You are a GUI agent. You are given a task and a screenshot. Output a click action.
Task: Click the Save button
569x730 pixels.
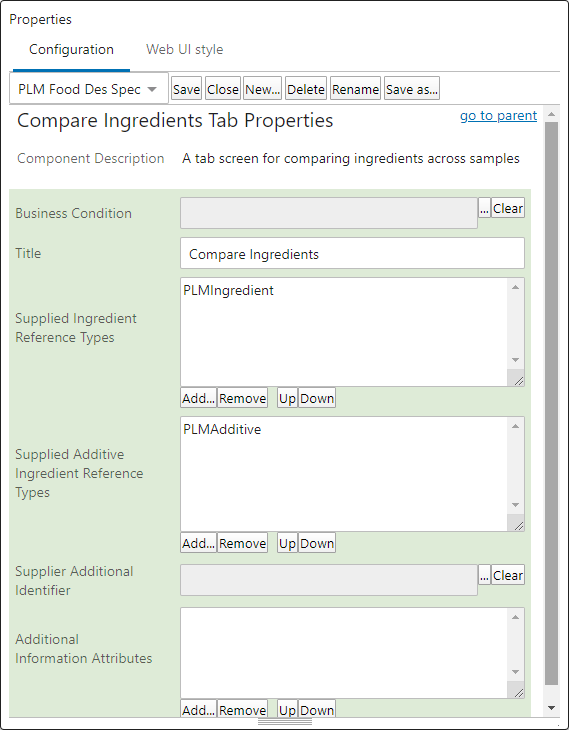186,89
